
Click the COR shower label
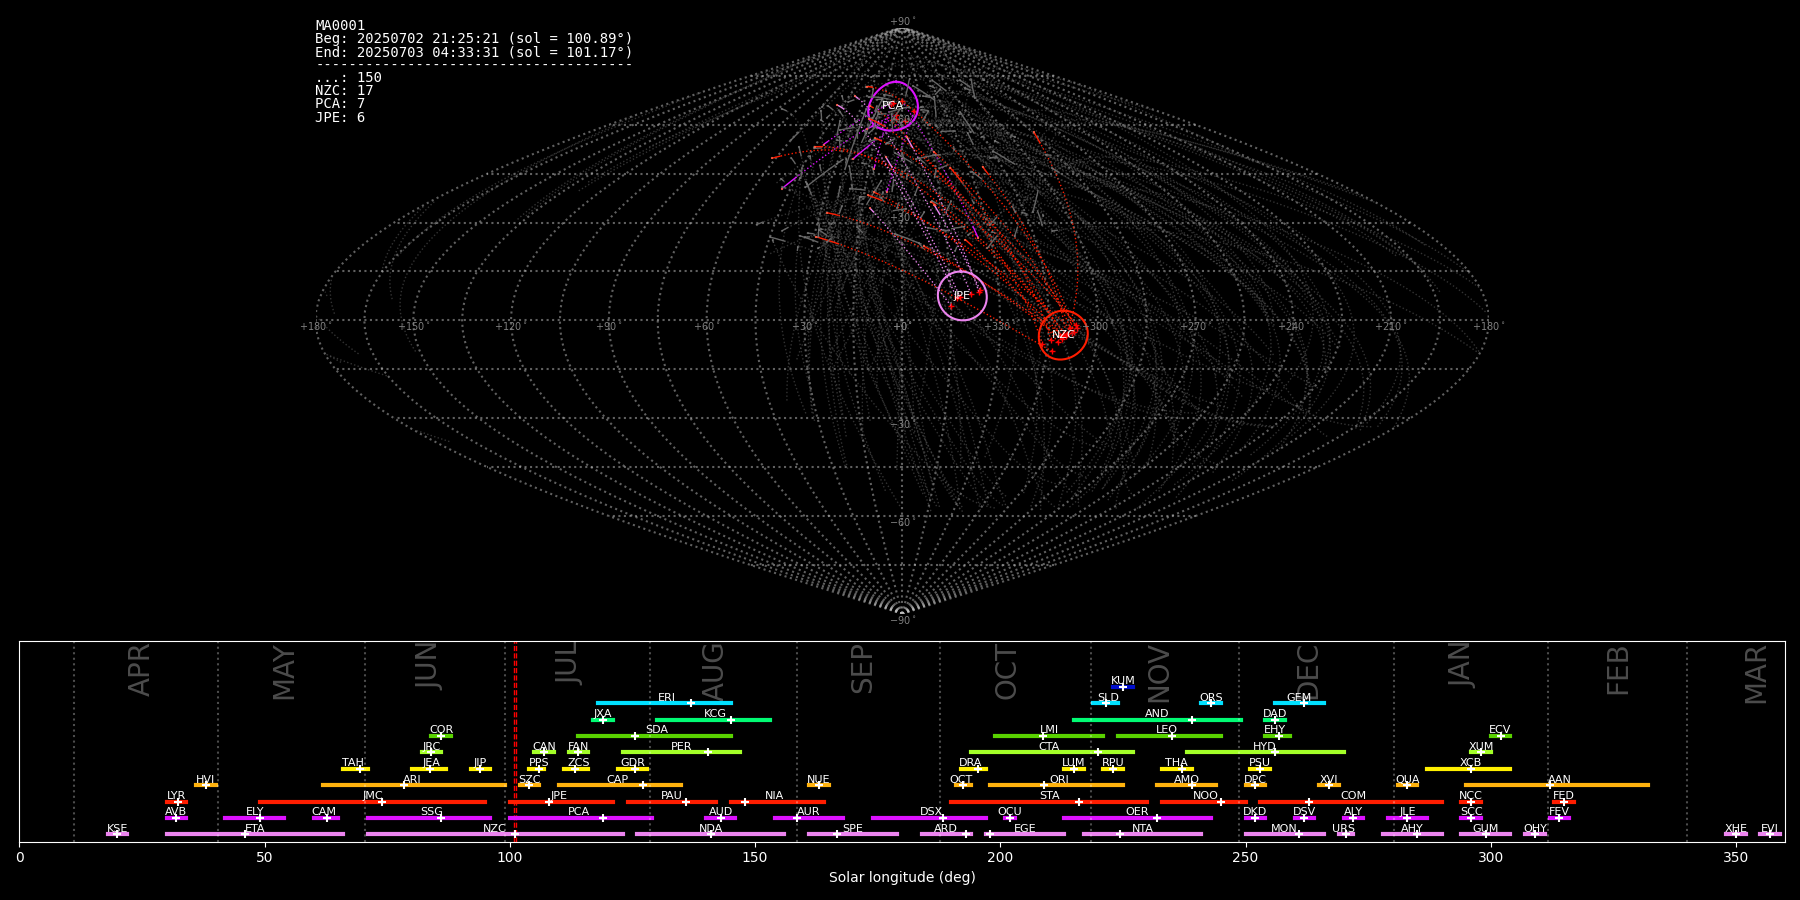[441, 730]
